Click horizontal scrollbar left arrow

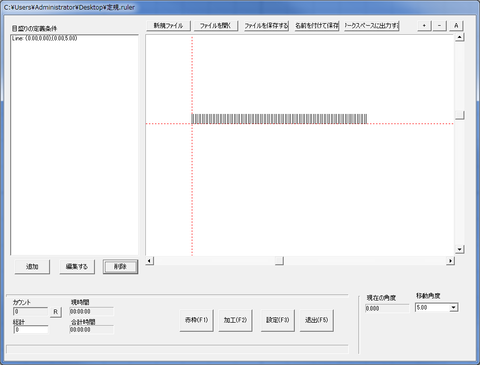click(x=150, y=261)
